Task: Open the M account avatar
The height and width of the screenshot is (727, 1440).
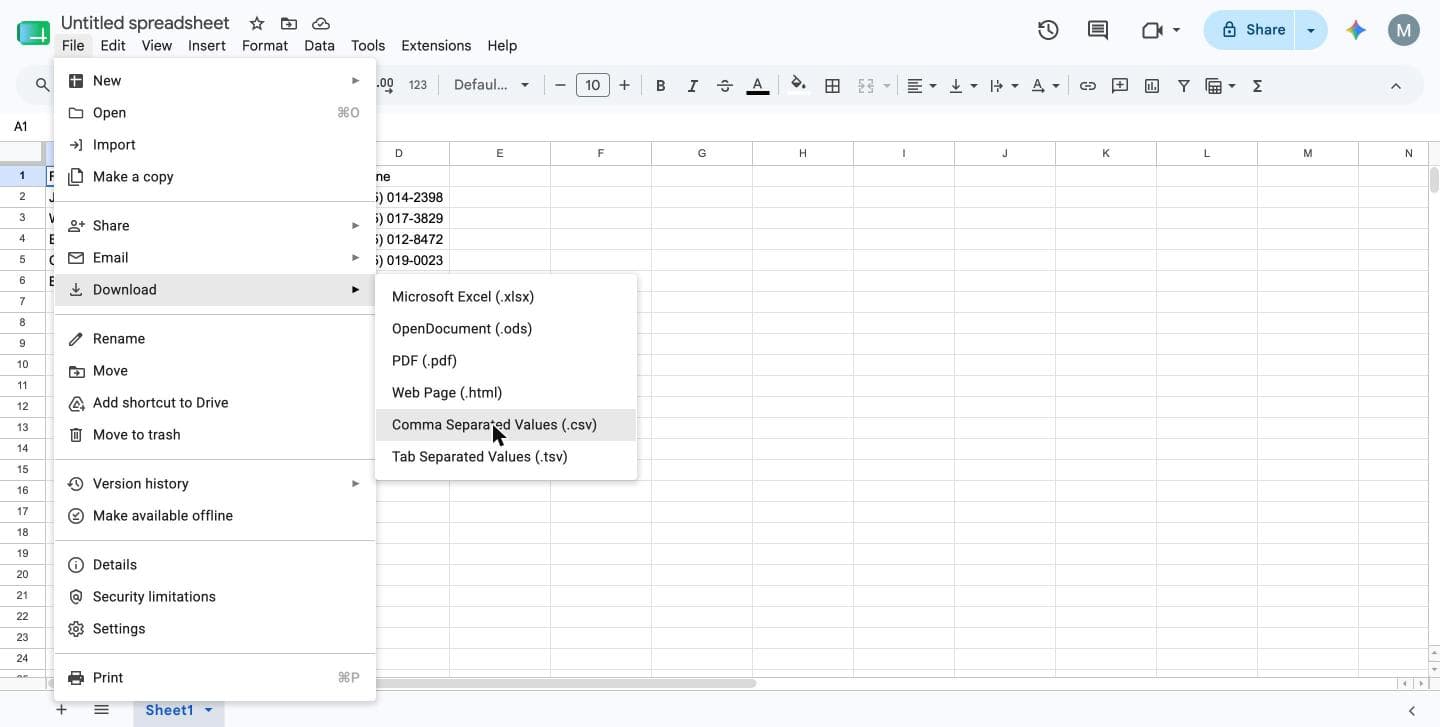Action: (1404, 30)
